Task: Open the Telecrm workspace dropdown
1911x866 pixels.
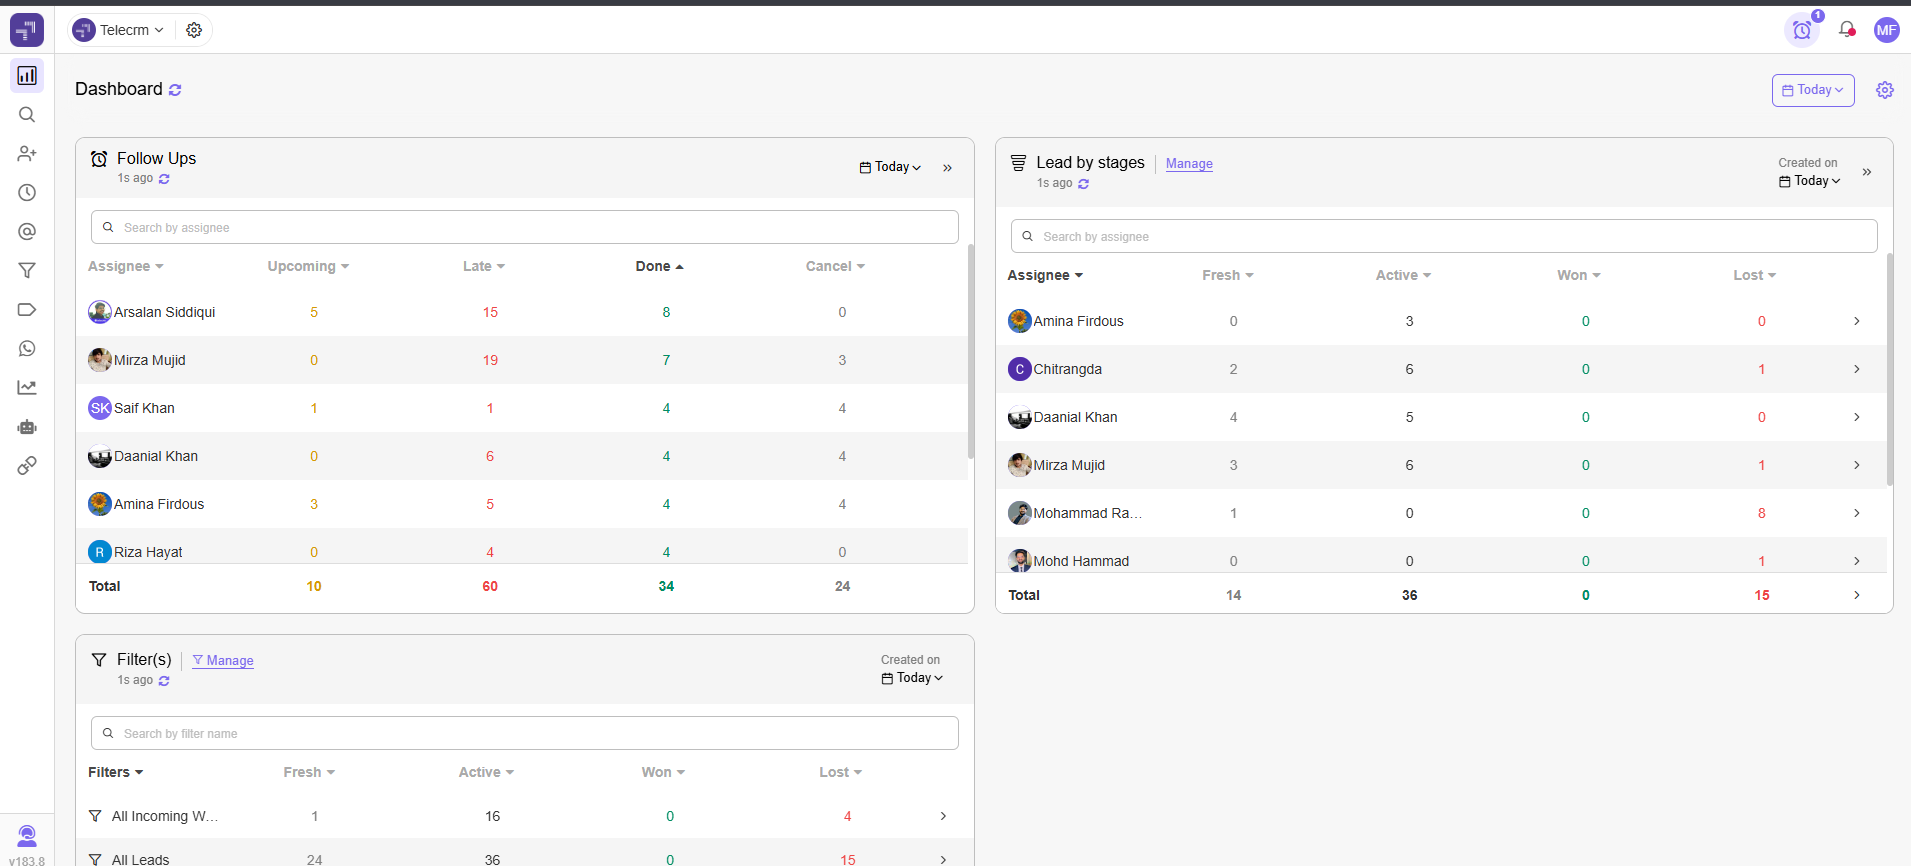Action: point(119,30)
